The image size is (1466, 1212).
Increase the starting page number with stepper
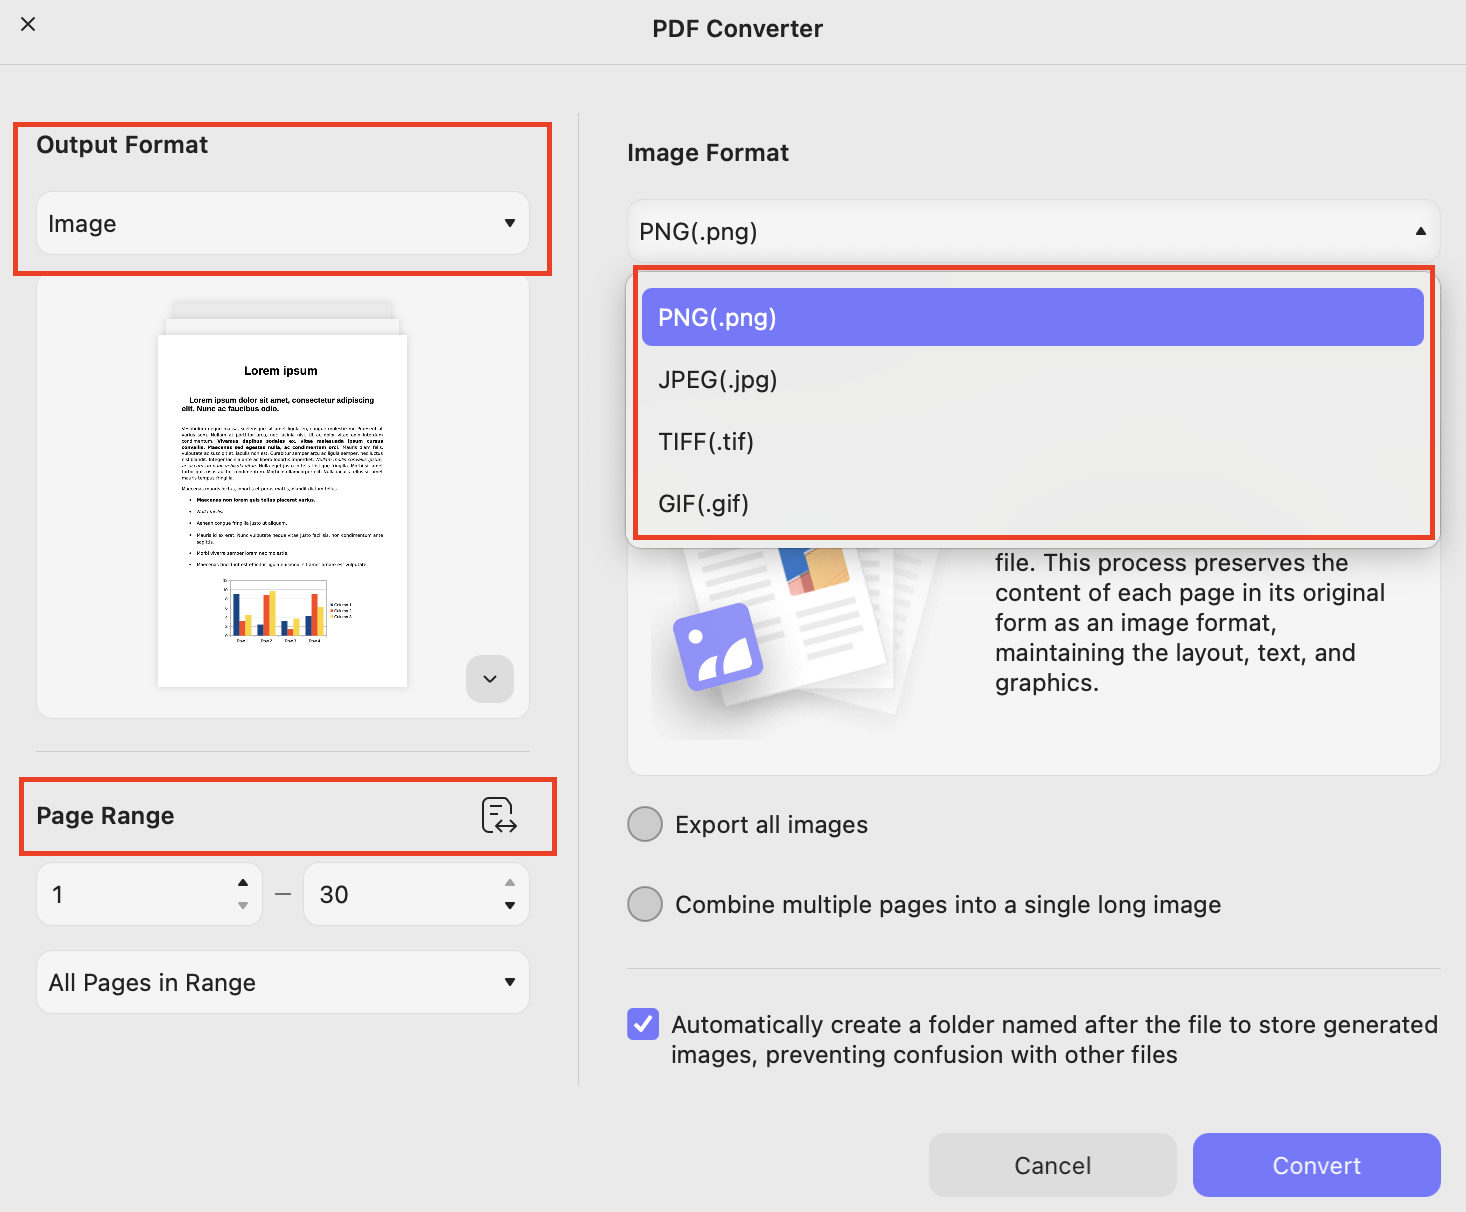(x=242, y=883)
